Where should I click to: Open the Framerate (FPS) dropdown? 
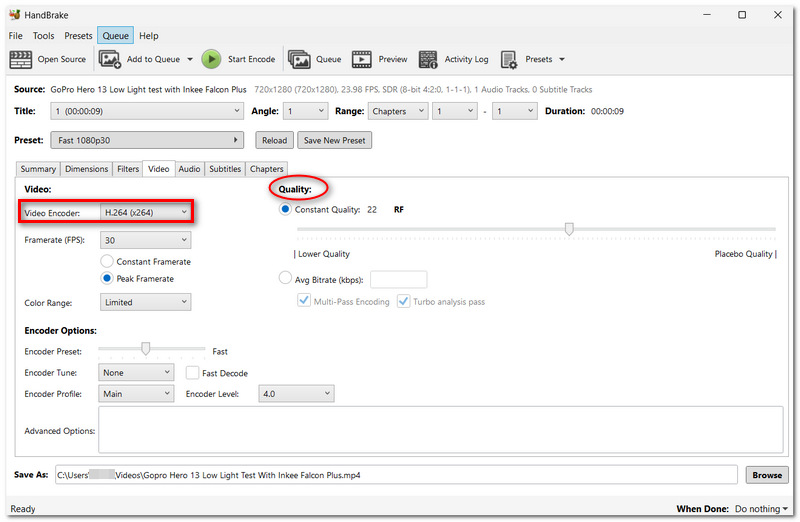coord(145,240)
